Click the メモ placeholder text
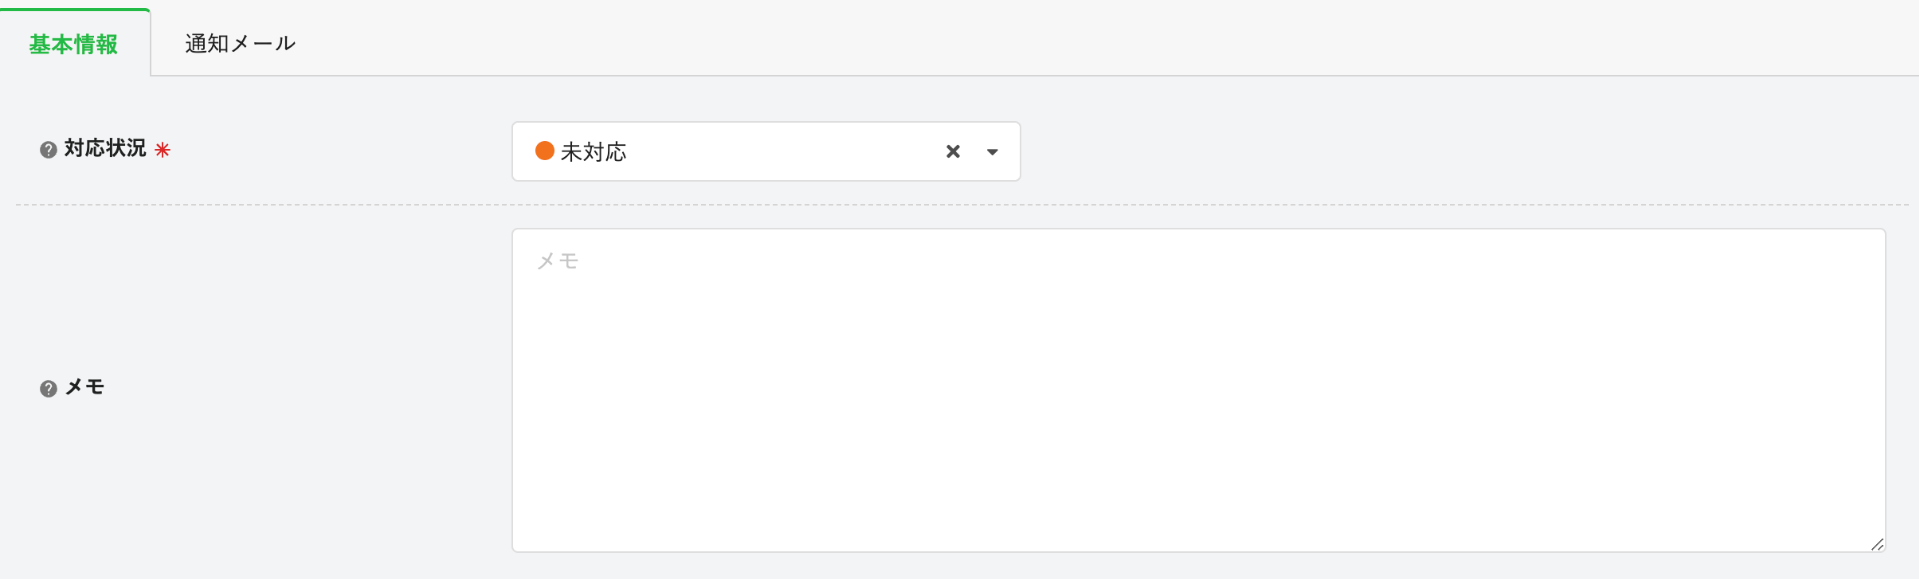Image resolution: width=1919 pixels, height=579 pixels. pyautogui.click(x=558, y=261)
